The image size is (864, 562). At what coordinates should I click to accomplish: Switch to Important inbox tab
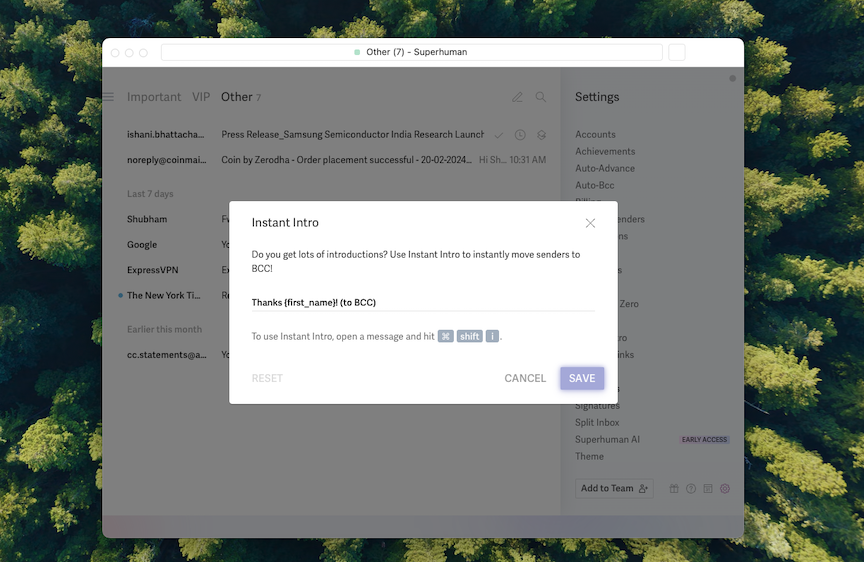154,97
